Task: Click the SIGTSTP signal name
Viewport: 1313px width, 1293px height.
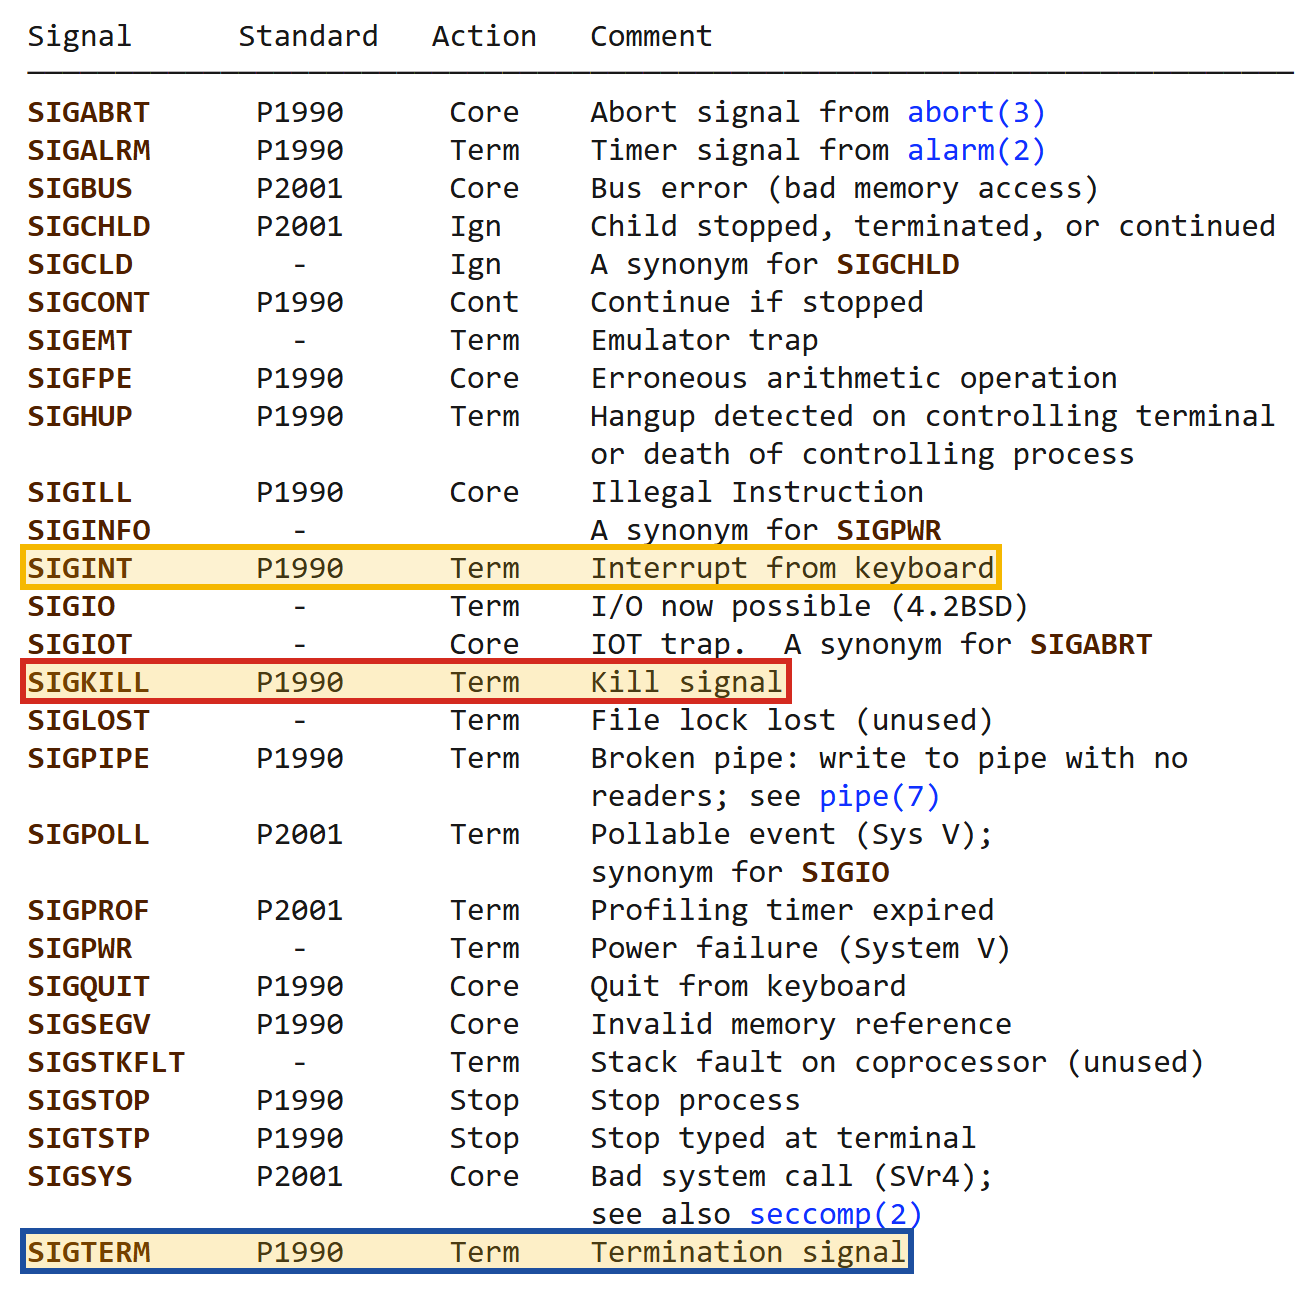Action: tap(89, 1138)
